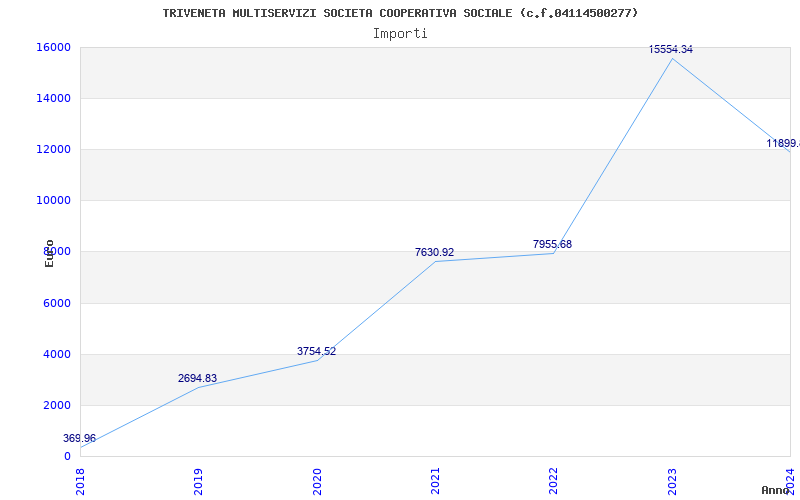Click the 12000 value axis label
This screenshot has height=500, width=800.
point(53,149)
